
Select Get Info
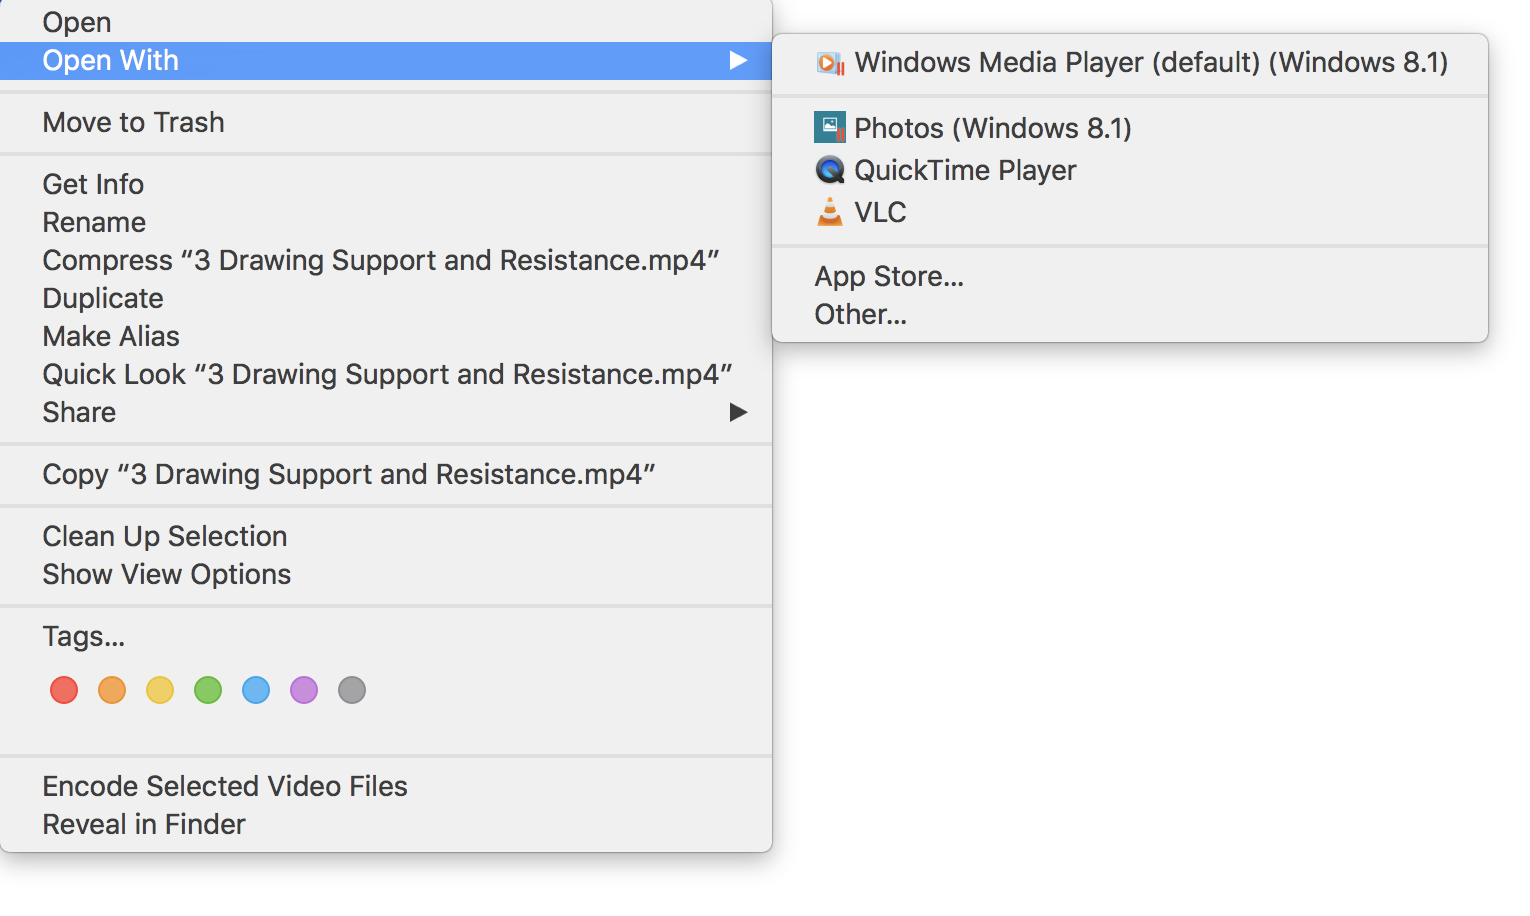coord(386,184)
